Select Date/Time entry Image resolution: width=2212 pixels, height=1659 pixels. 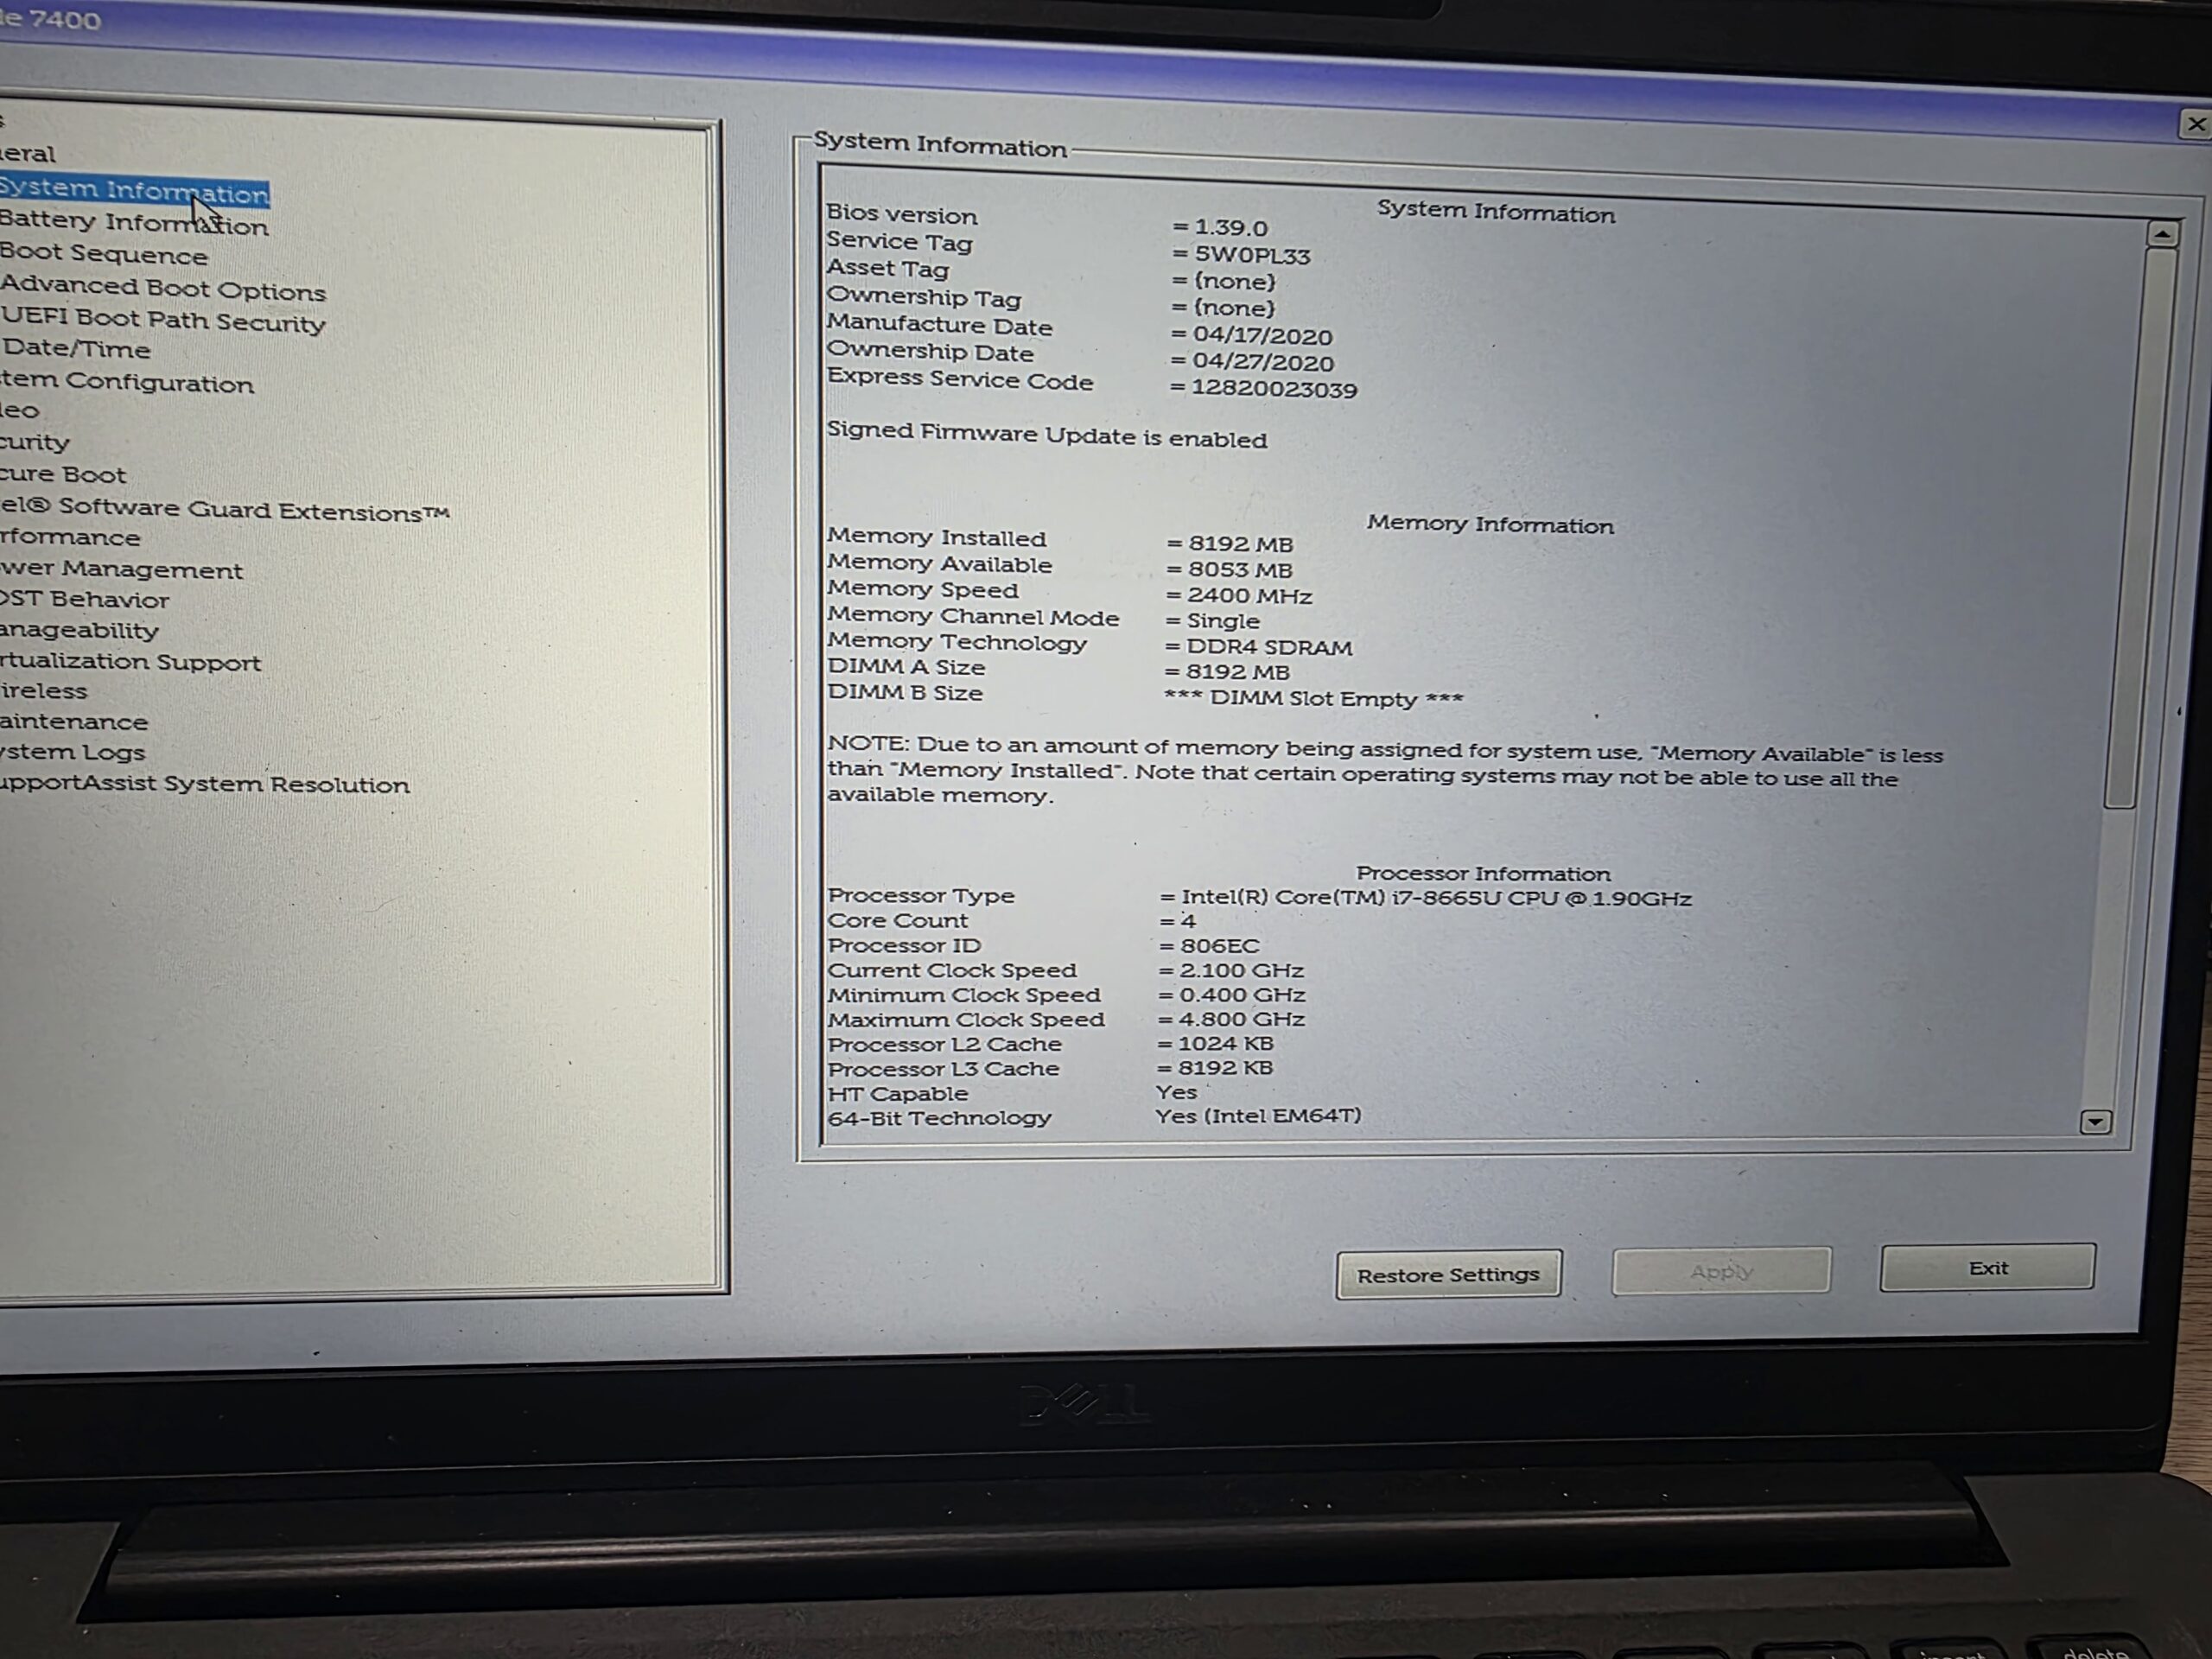(x=76, y=349)
